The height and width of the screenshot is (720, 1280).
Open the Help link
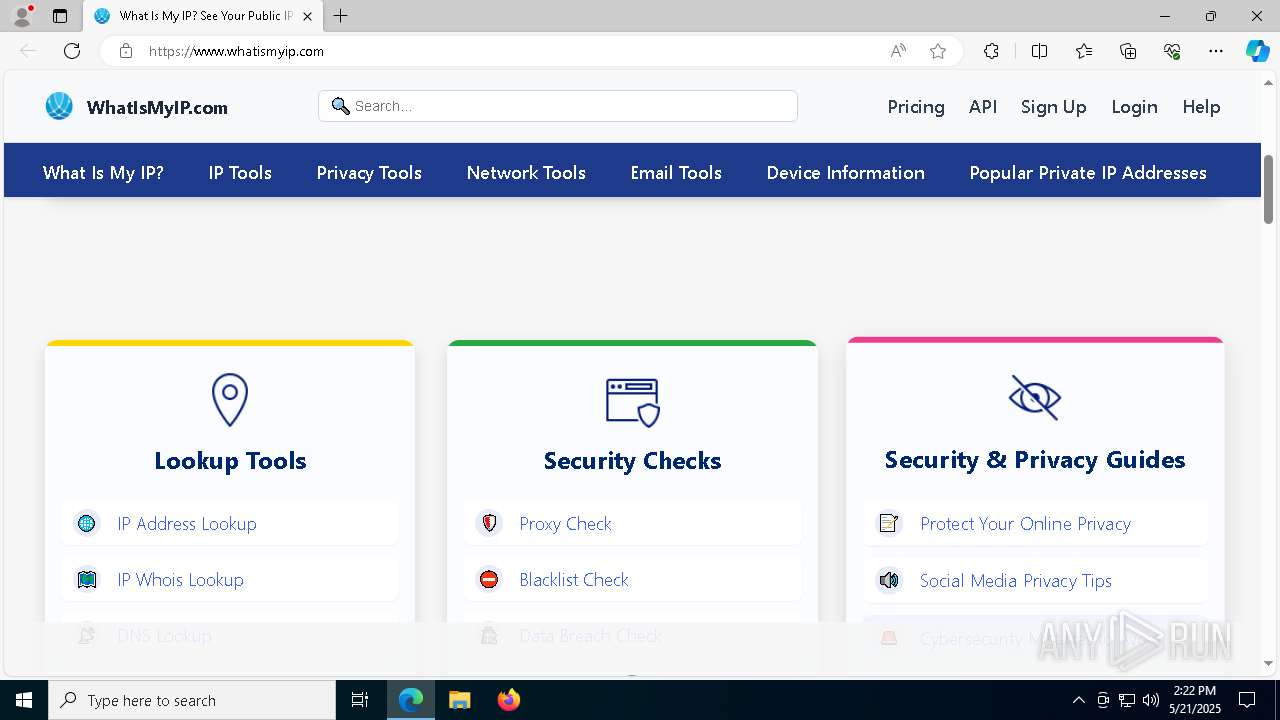pyautogui.click(x=1201, y=107)
